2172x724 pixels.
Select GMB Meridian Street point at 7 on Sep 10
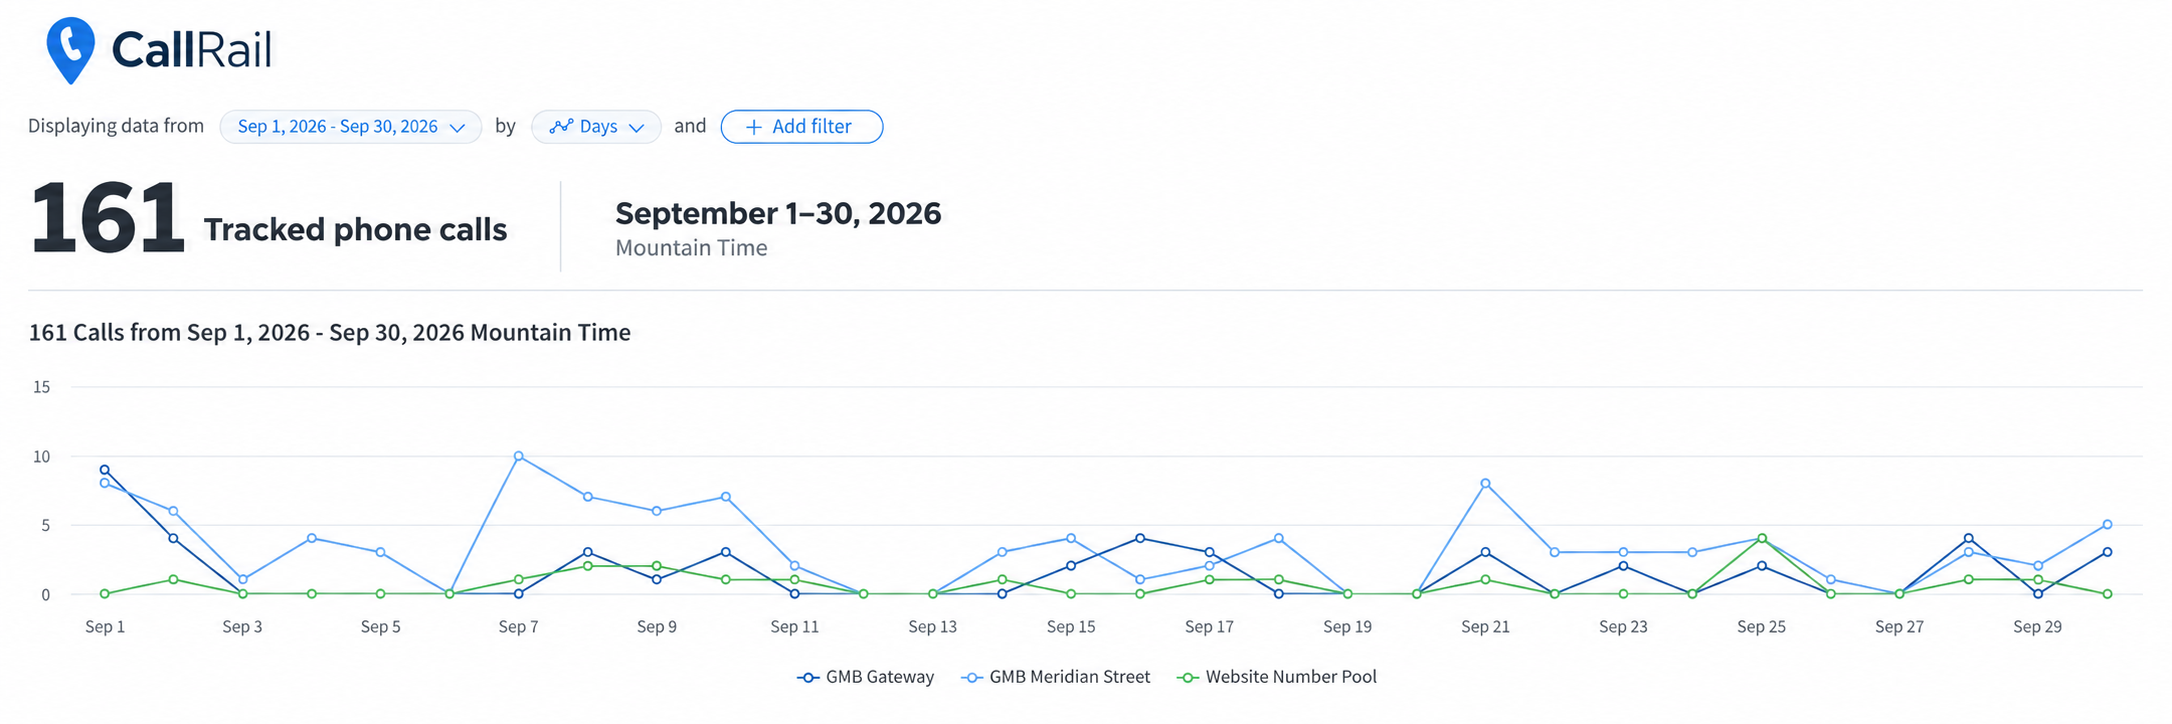click(x=726, y=497)
